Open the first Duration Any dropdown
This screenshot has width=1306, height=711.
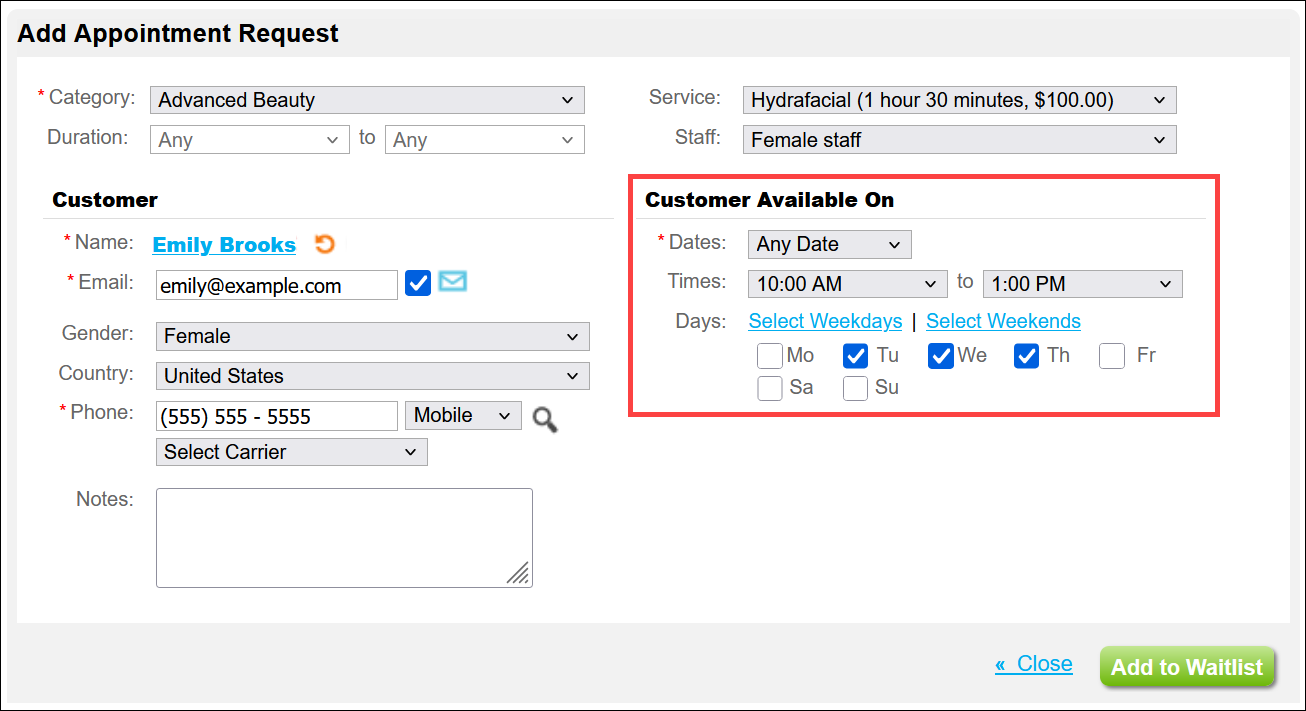click(250, 140)
